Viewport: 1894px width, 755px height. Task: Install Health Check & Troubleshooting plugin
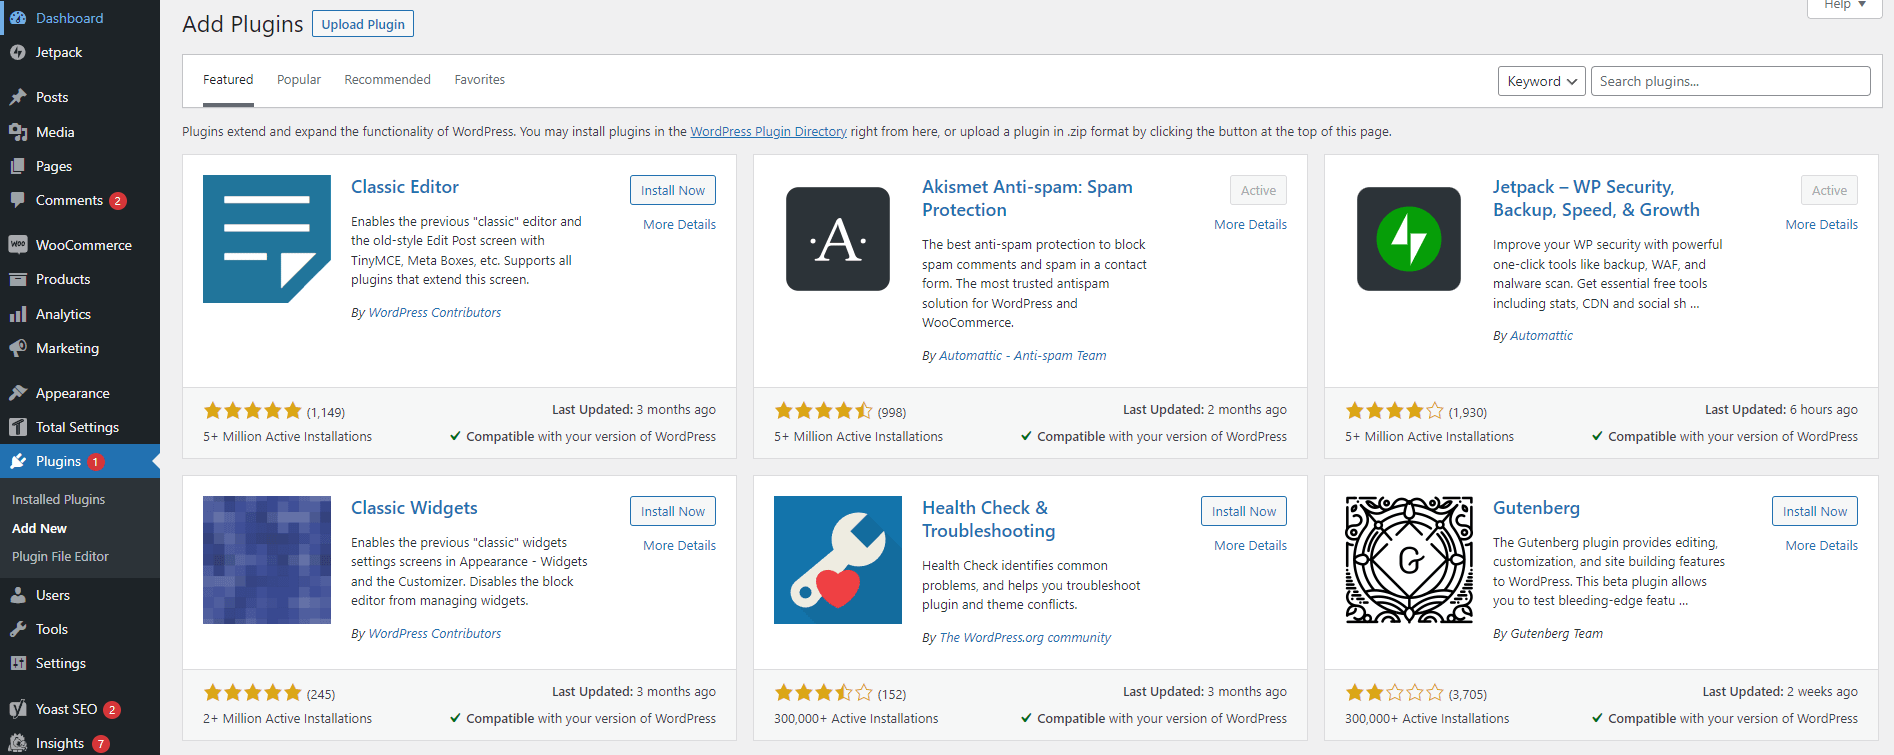point(1244,511)
